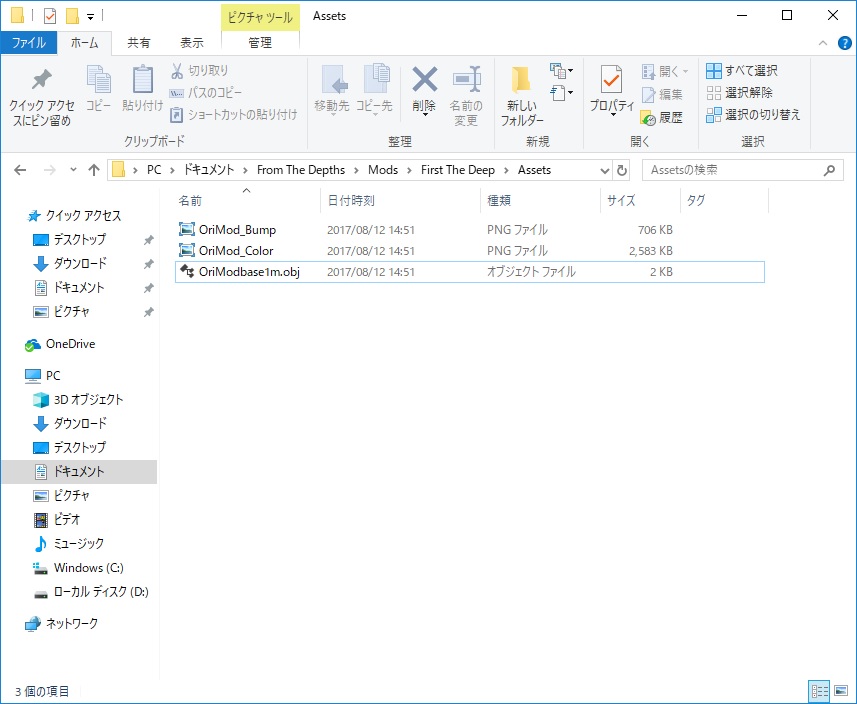Expand the ribbon help chevron at top right
Screen dimensions: 857x704
[x=821, y=43]
